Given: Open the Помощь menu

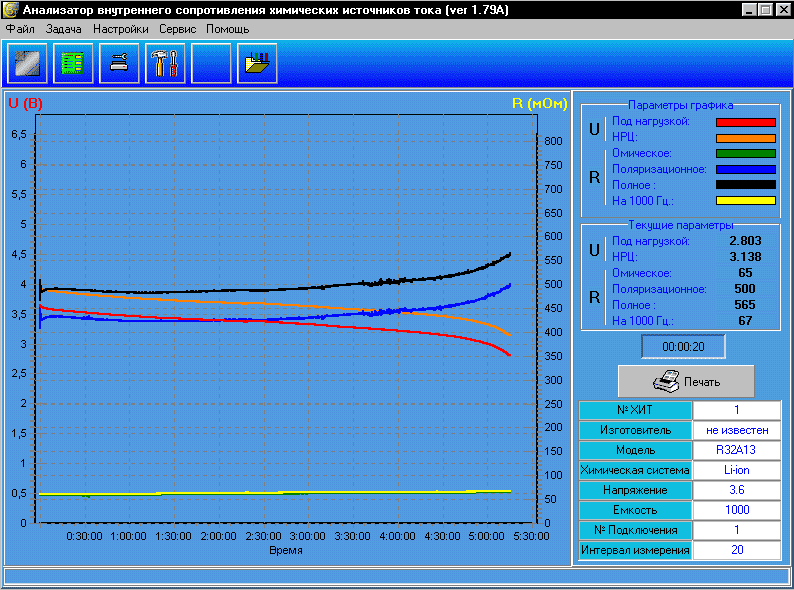Looking at the screenshot, I should [x=227, y=29].
